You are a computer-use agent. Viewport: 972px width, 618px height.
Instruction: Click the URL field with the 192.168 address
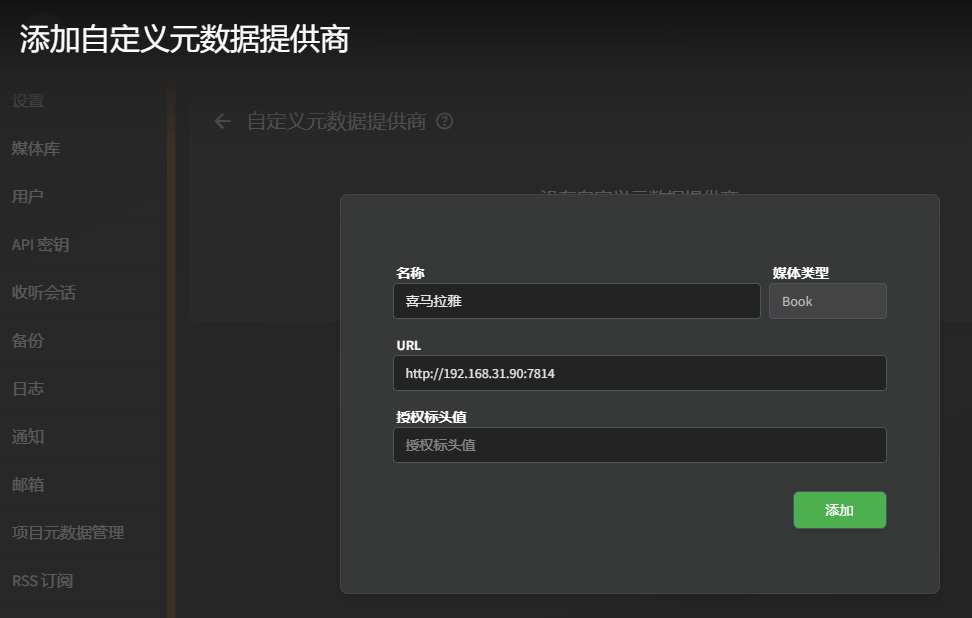point(640,373)
